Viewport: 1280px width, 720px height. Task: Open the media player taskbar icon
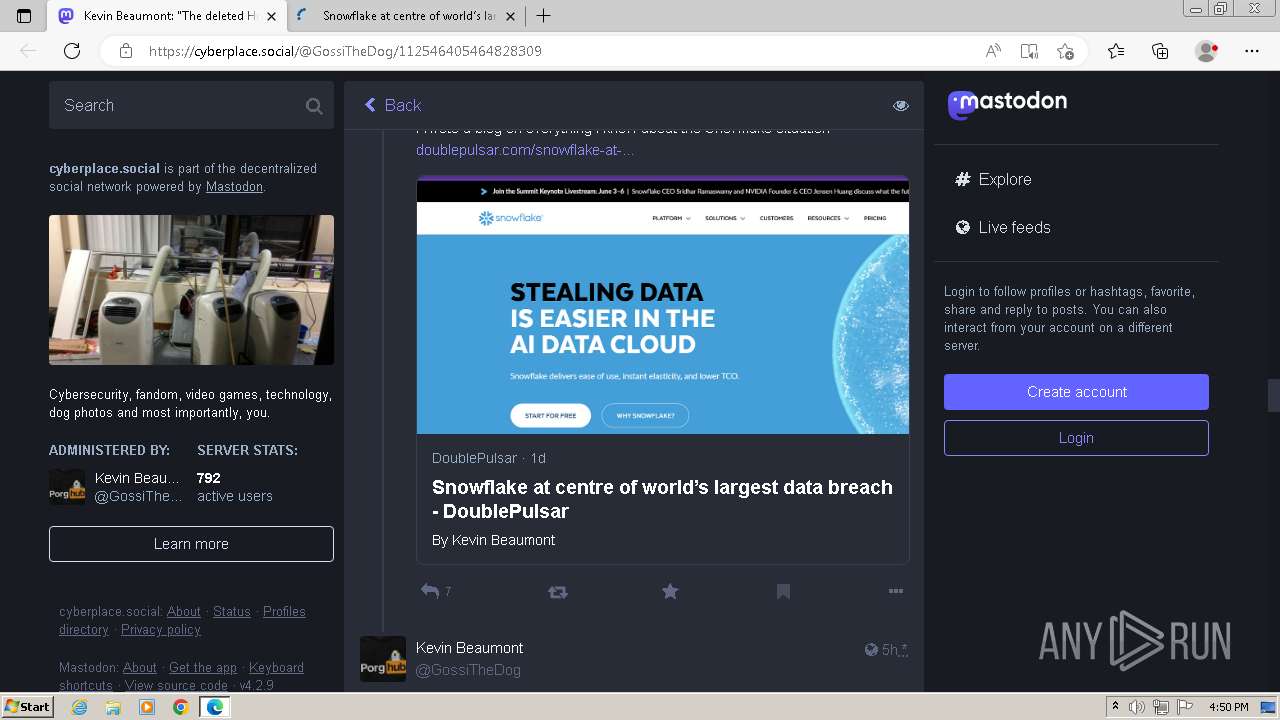point(147,707)
